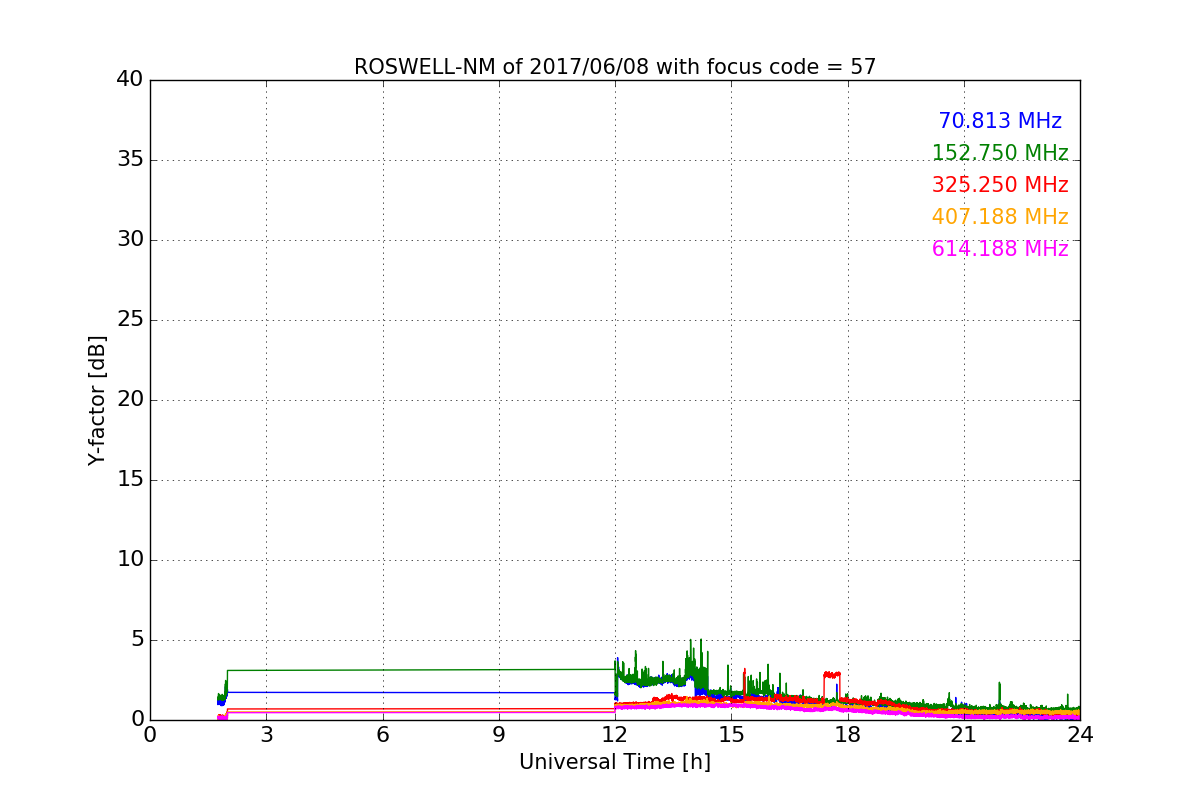Click the 'Universal Time [h]' axis label
Image resolution: width=1200 pixels, height=800 pixels.
click(615, 762)
